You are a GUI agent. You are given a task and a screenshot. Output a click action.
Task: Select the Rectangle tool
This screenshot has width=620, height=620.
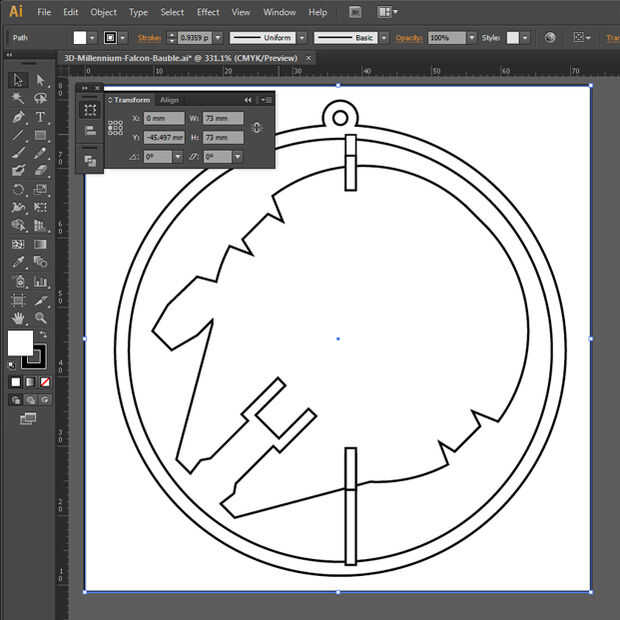coord(40,135)
